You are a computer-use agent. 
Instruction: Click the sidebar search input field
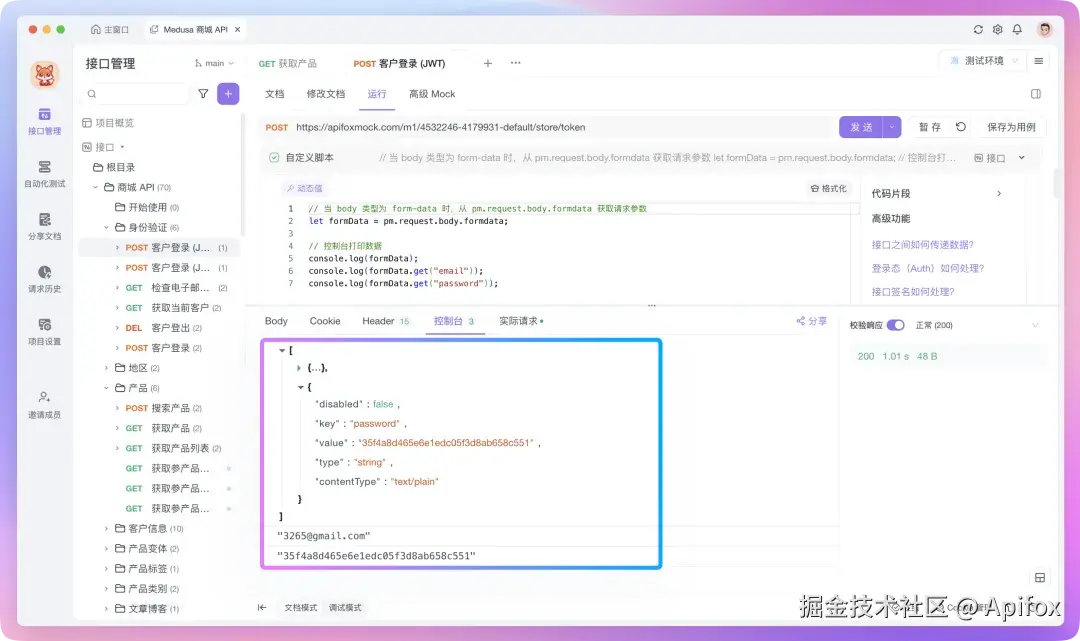pyautogui.click(x=136, y=94)
